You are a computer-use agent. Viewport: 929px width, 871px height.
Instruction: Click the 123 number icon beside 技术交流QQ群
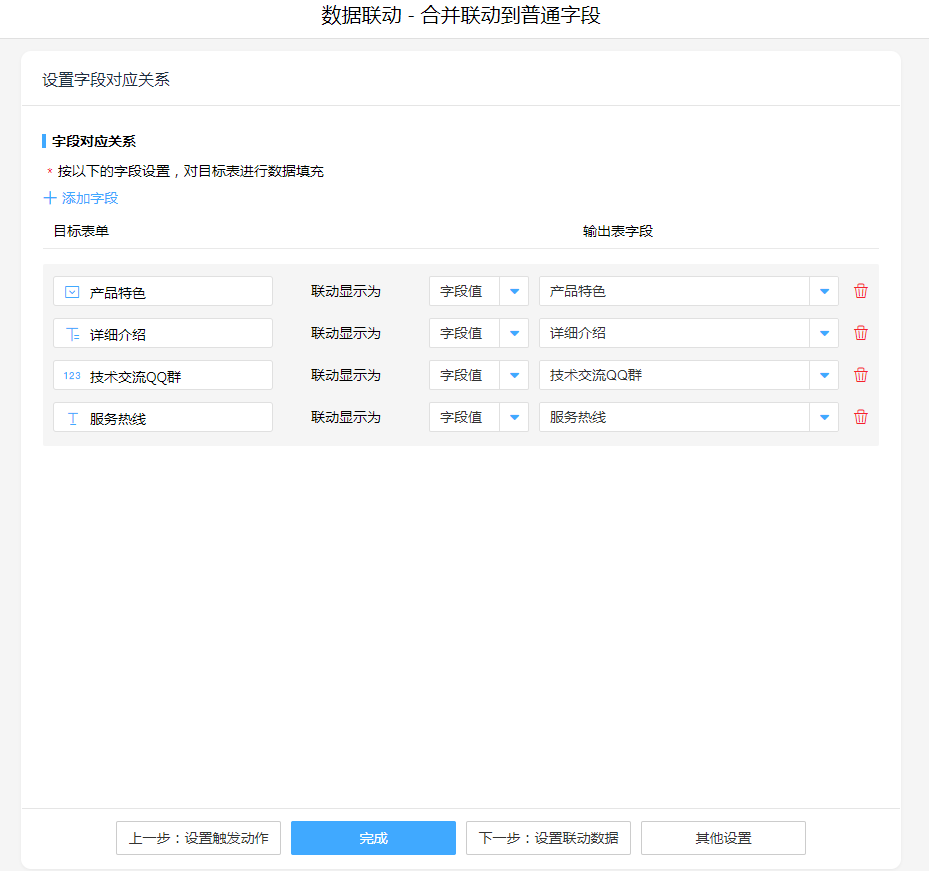72,376
